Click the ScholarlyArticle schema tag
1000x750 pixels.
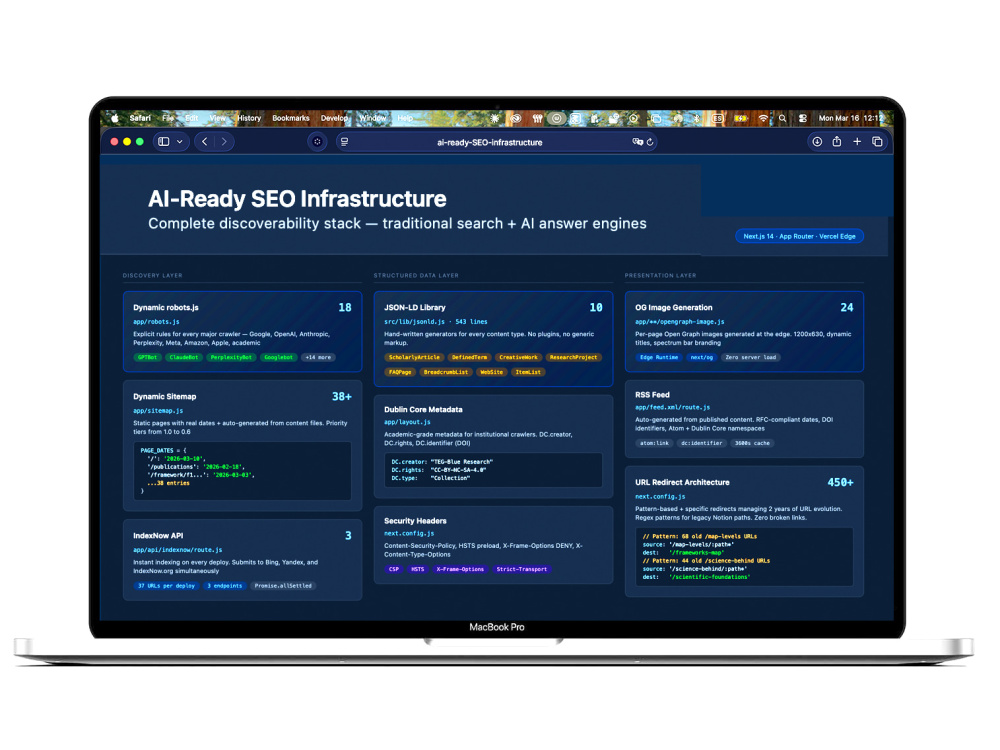point(414,357)
